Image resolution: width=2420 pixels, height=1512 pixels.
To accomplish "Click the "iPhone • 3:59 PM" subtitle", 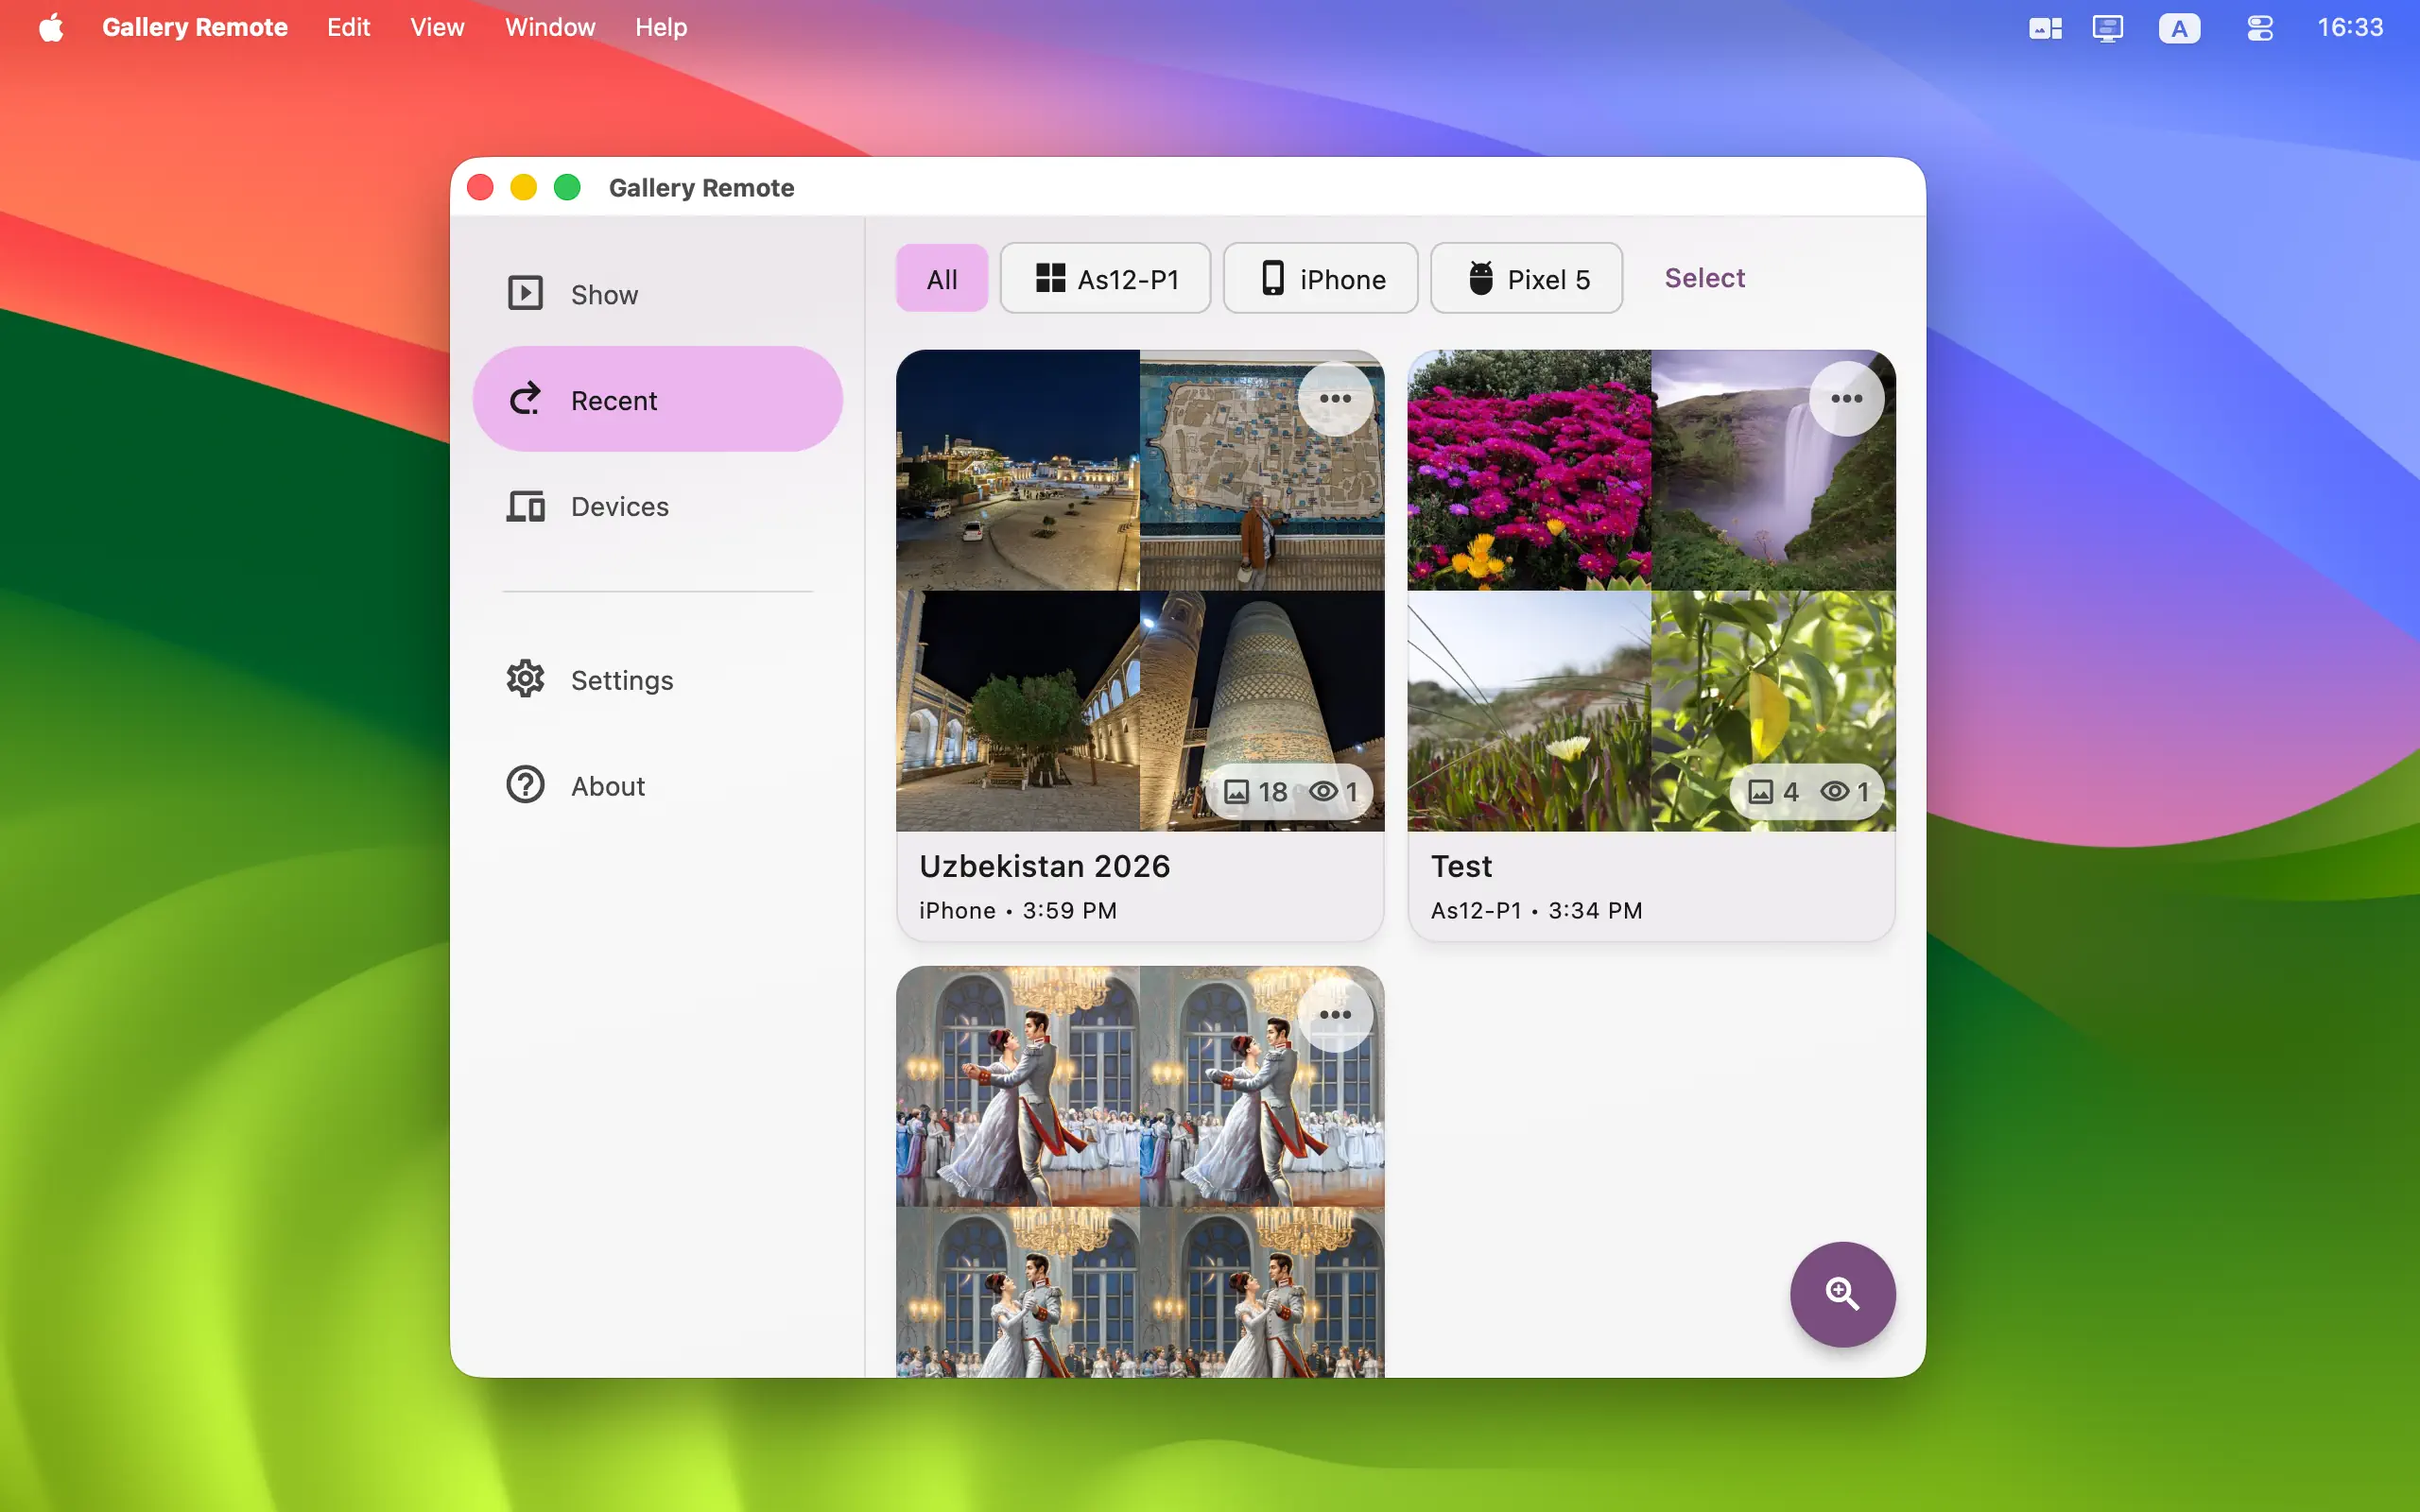I will 1018,910.
